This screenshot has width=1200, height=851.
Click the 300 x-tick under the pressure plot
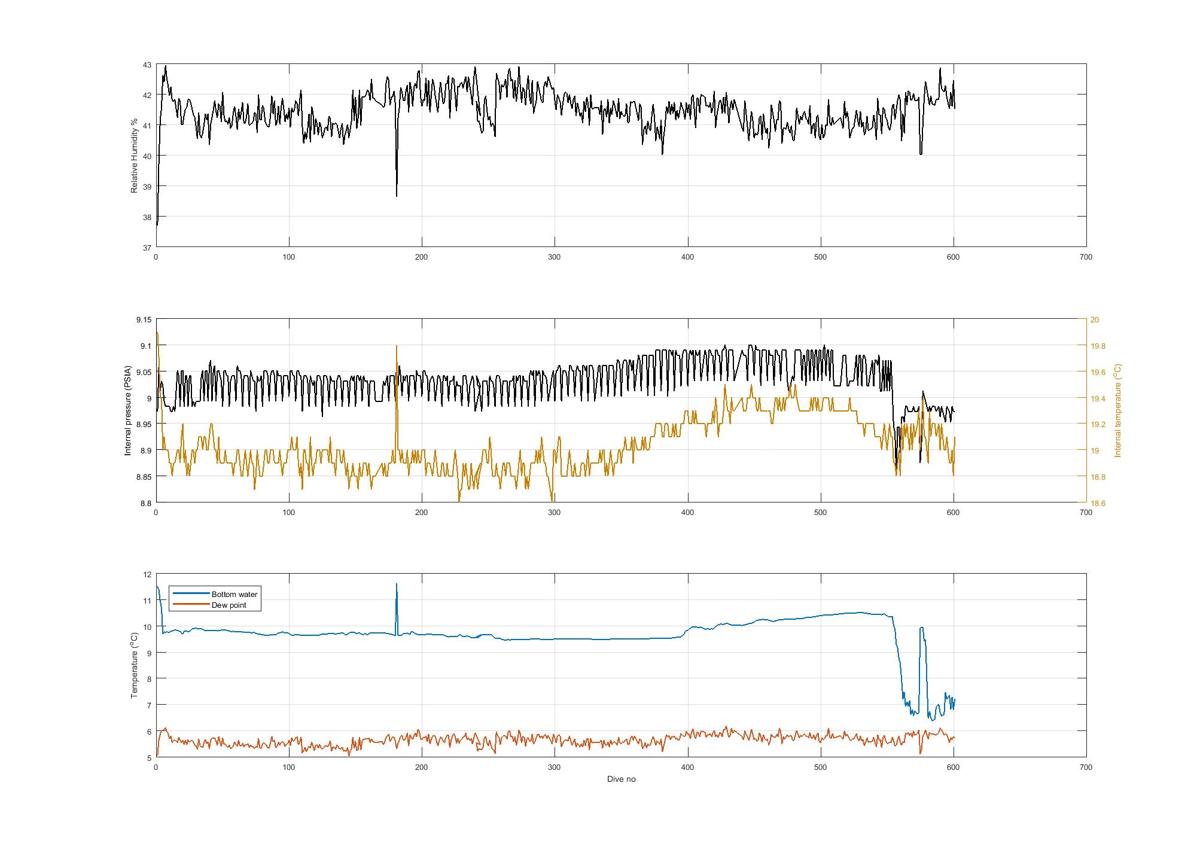pyautogui.click(x=554, y=512)
